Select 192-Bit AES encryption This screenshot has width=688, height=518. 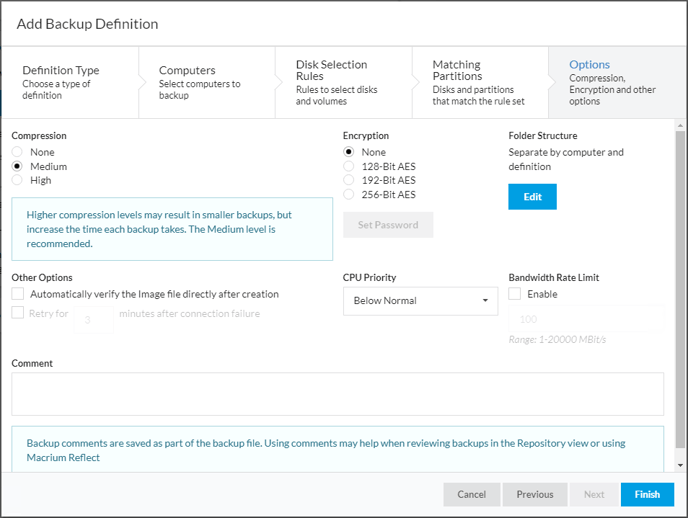pos(349,180)
